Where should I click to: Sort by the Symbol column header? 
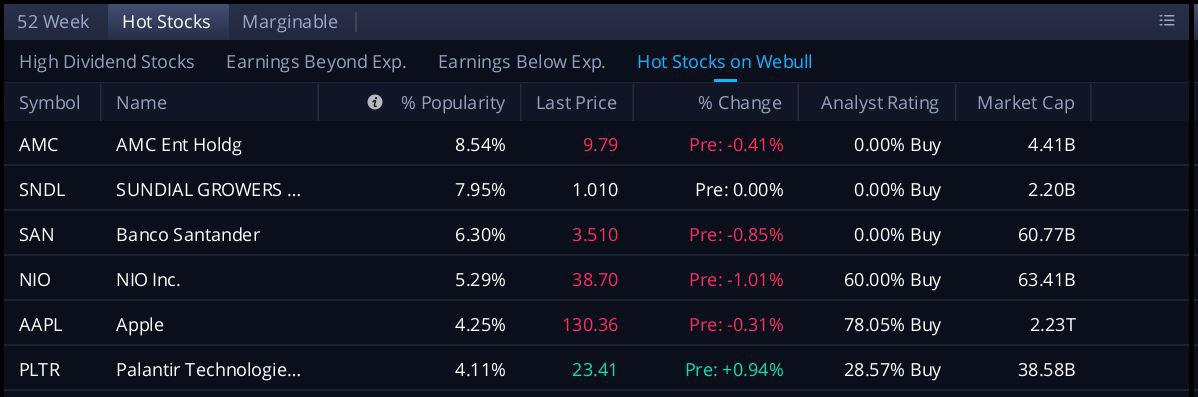tap(50, 102)
